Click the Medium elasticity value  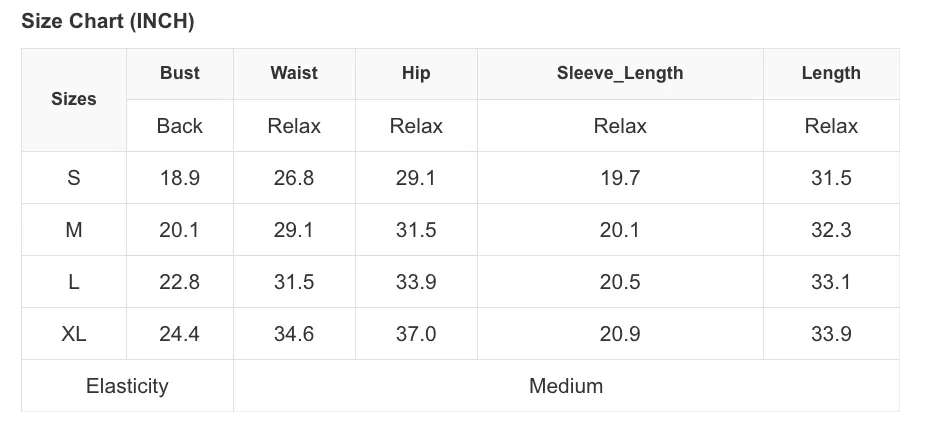pyautogui.click(x=566, y=386)
